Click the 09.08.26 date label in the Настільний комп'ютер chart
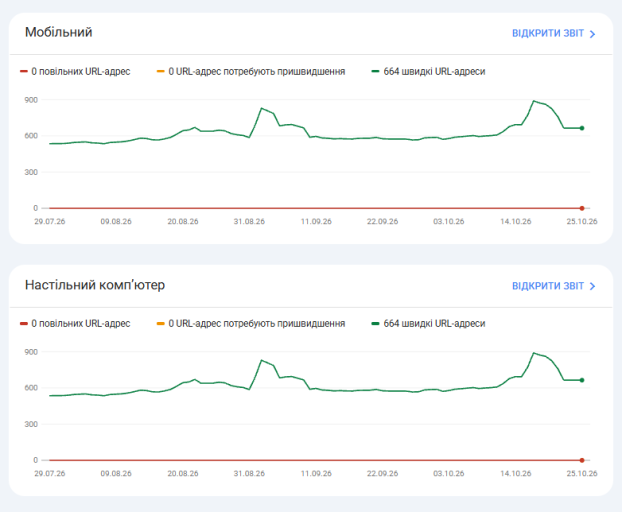 (x=116, y=473)
